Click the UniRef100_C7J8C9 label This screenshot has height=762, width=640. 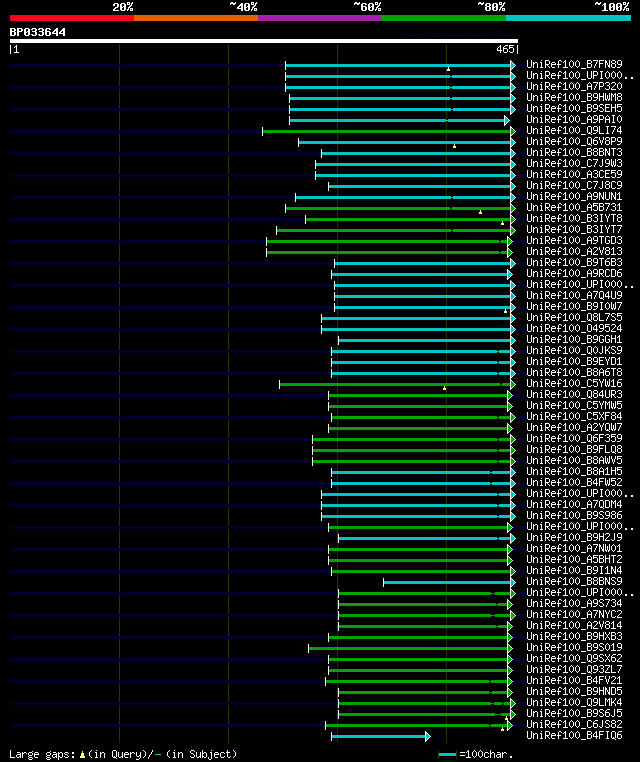(574, 185)
